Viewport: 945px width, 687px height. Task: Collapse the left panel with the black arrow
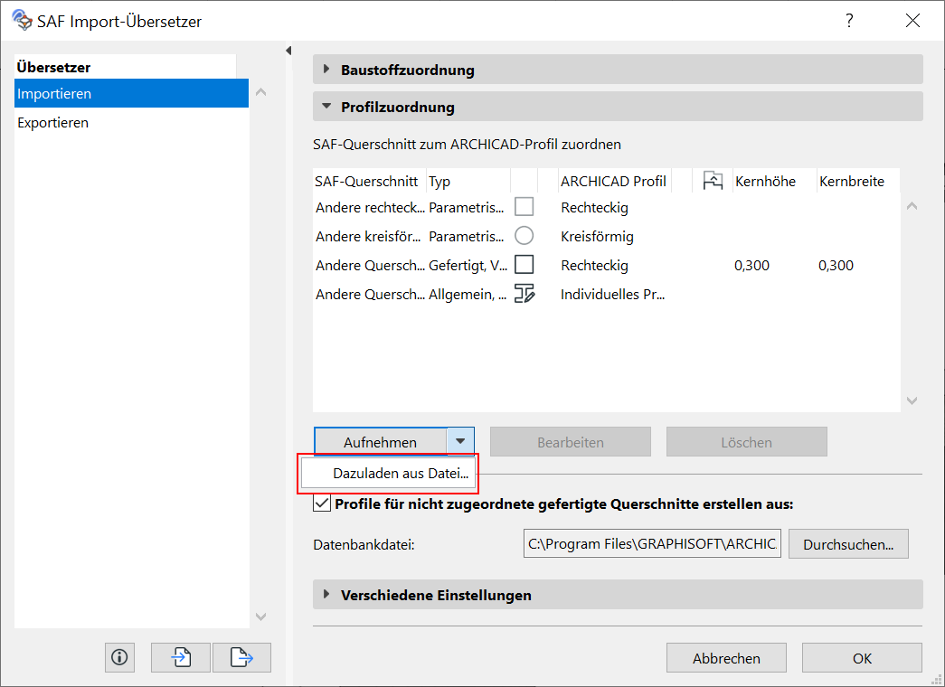point(289,51)
